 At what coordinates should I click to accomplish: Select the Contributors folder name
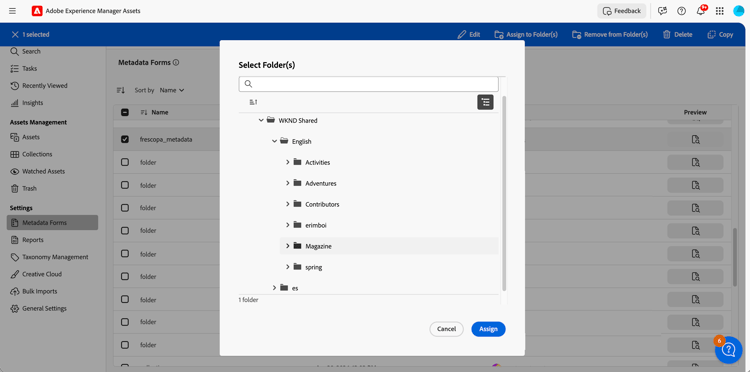coord(322,204)
